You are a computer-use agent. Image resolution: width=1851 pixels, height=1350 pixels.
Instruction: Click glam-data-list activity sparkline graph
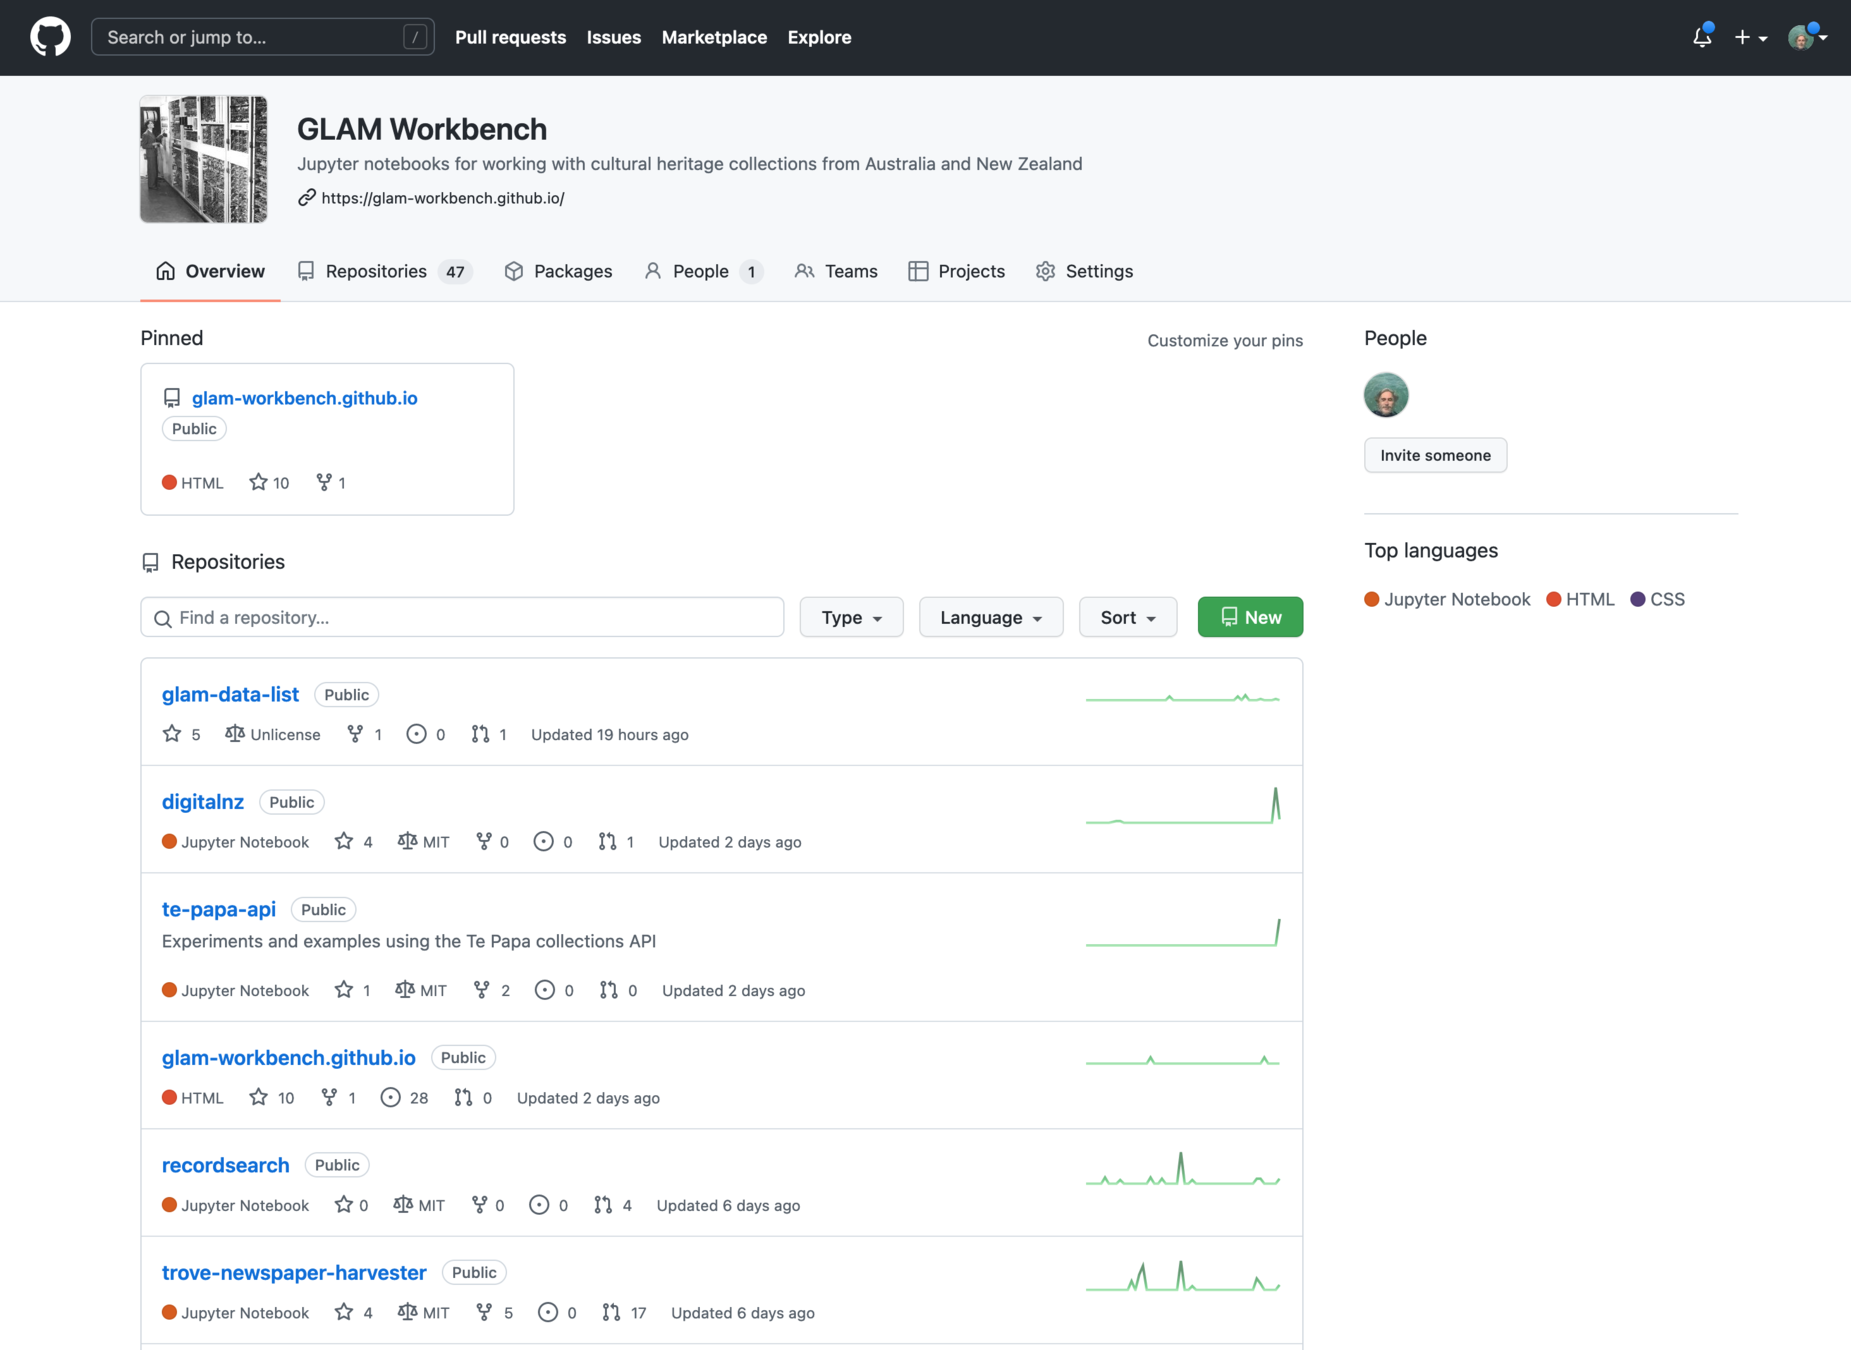pyautogui.click(x=1183, y=697)
